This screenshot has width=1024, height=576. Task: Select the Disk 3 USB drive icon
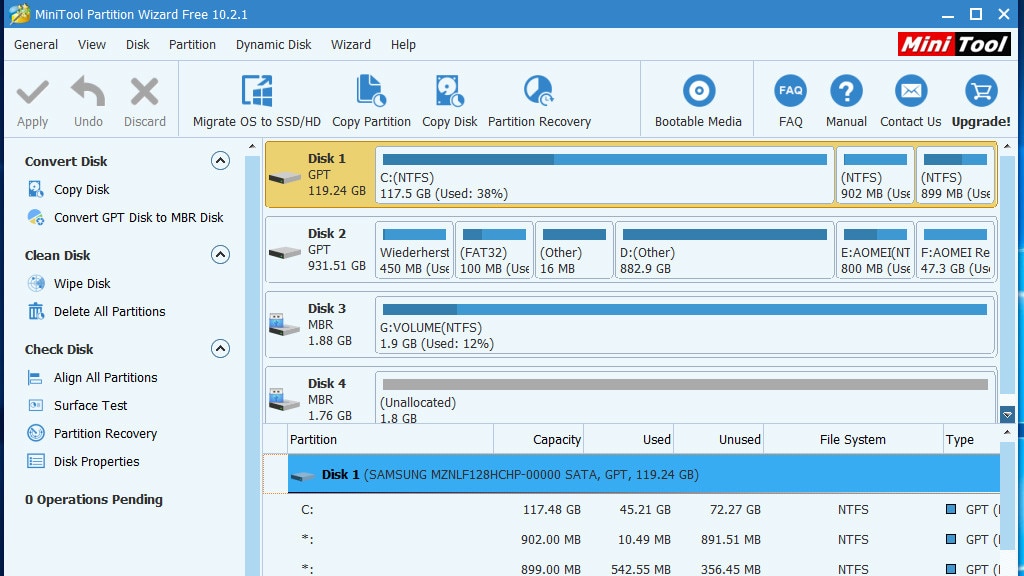[285, 325]
